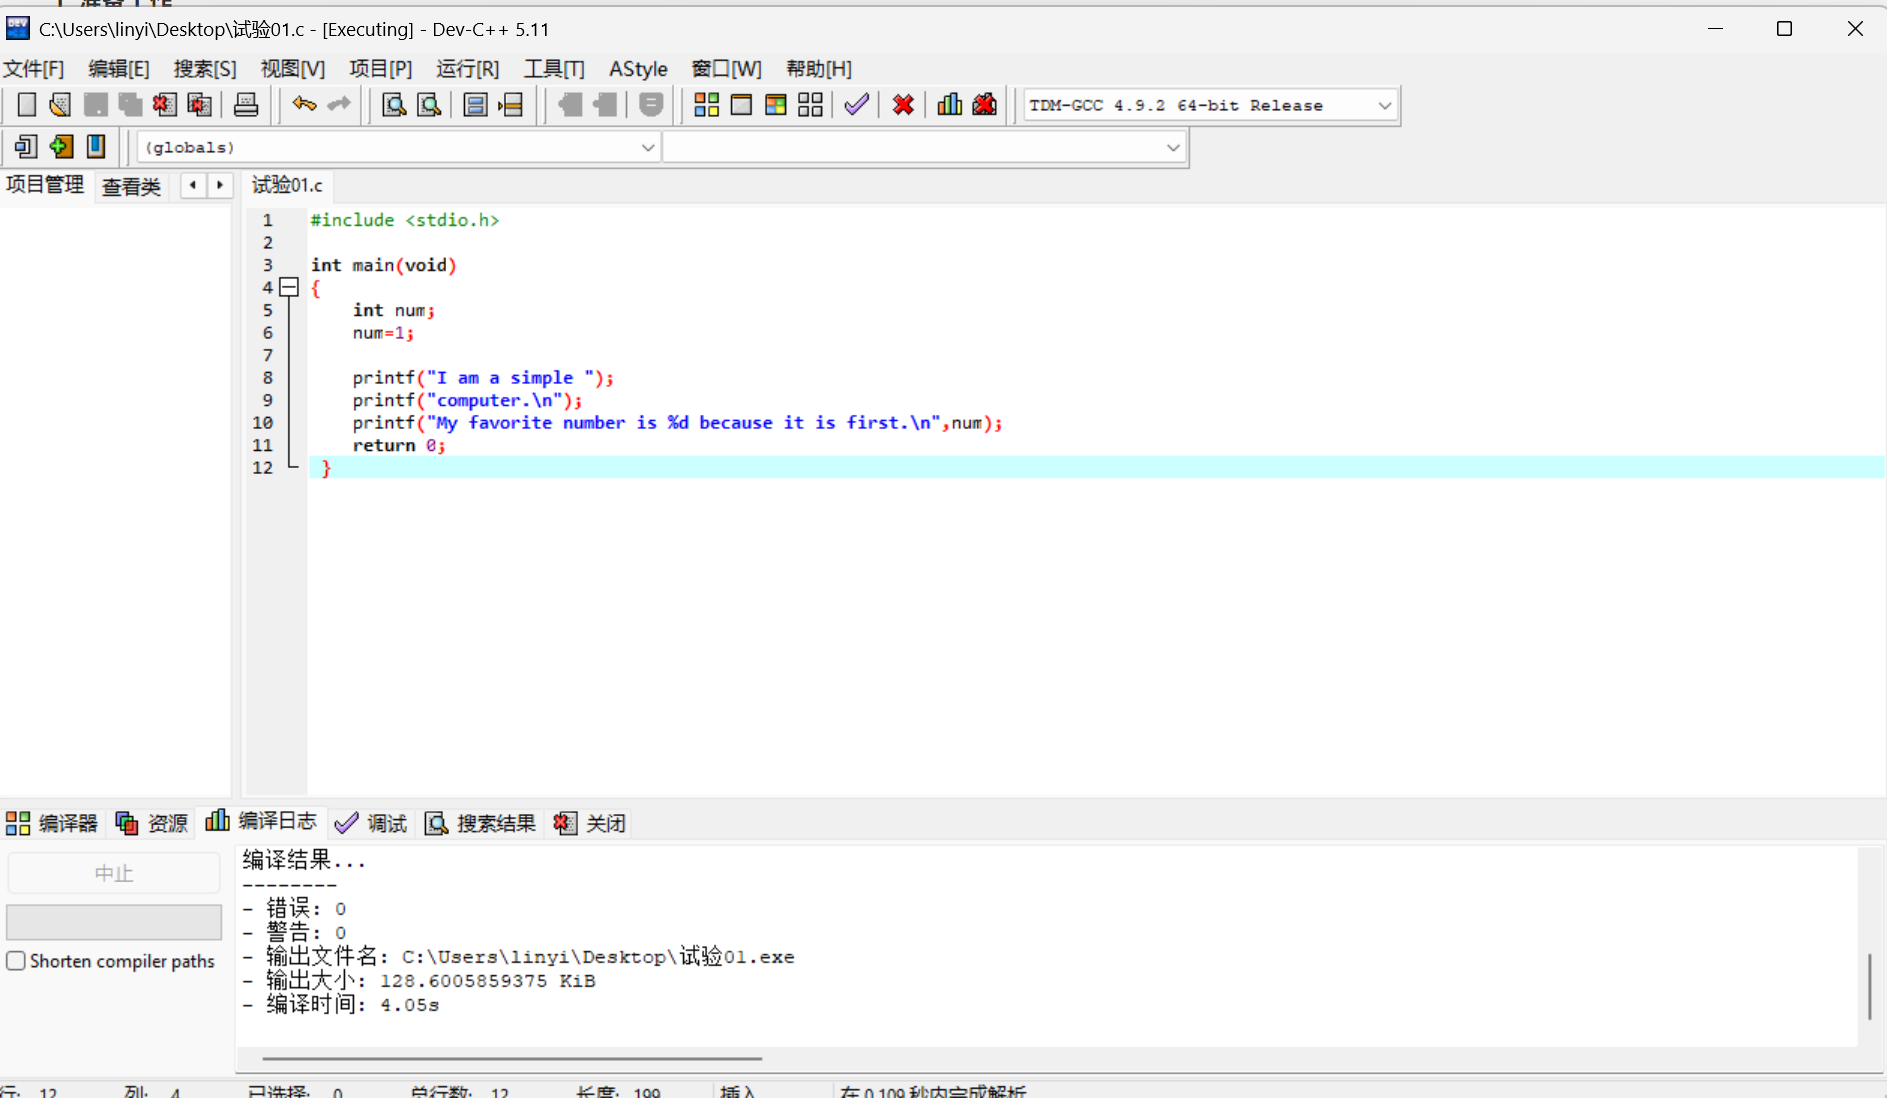The width and height of the screenshot is (1887, 1098).
Task: Click the green plus insert icon
Action: click(61, 147)
